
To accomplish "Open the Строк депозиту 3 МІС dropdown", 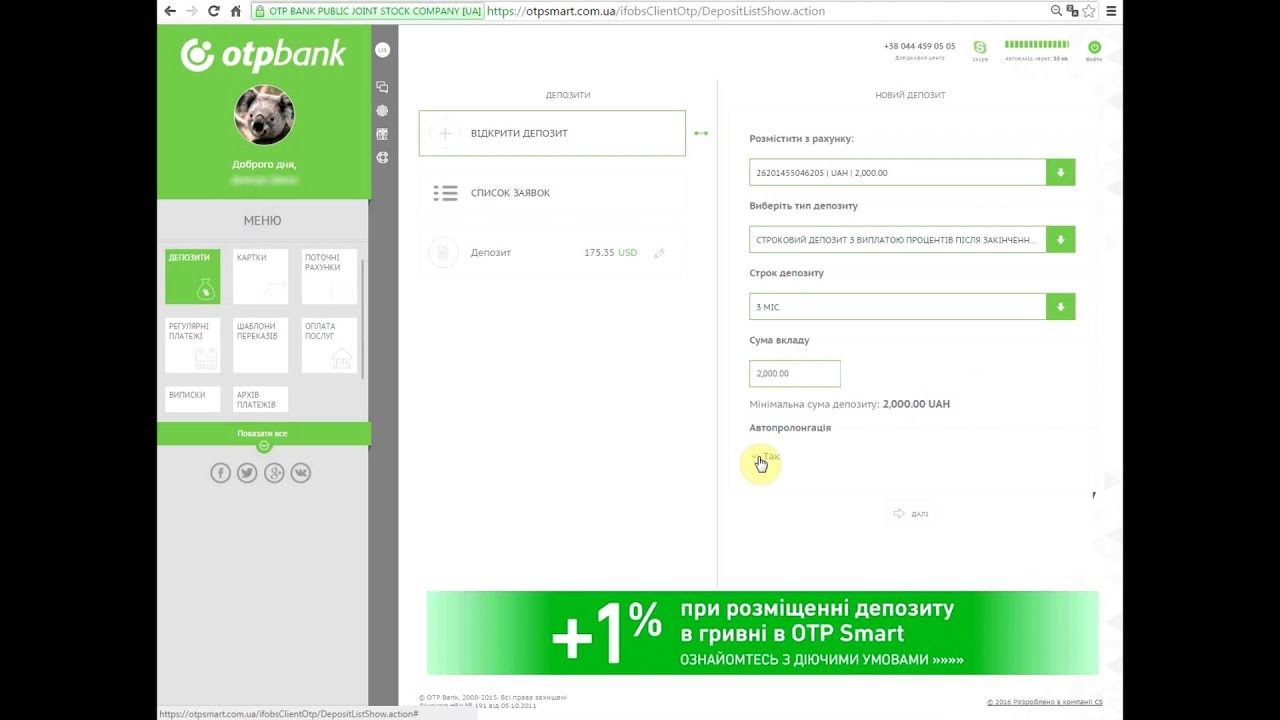I will point(912,306).
